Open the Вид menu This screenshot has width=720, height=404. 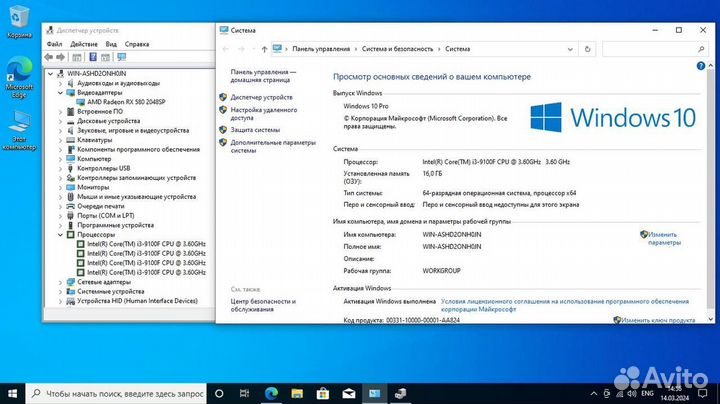coord(111,44)
